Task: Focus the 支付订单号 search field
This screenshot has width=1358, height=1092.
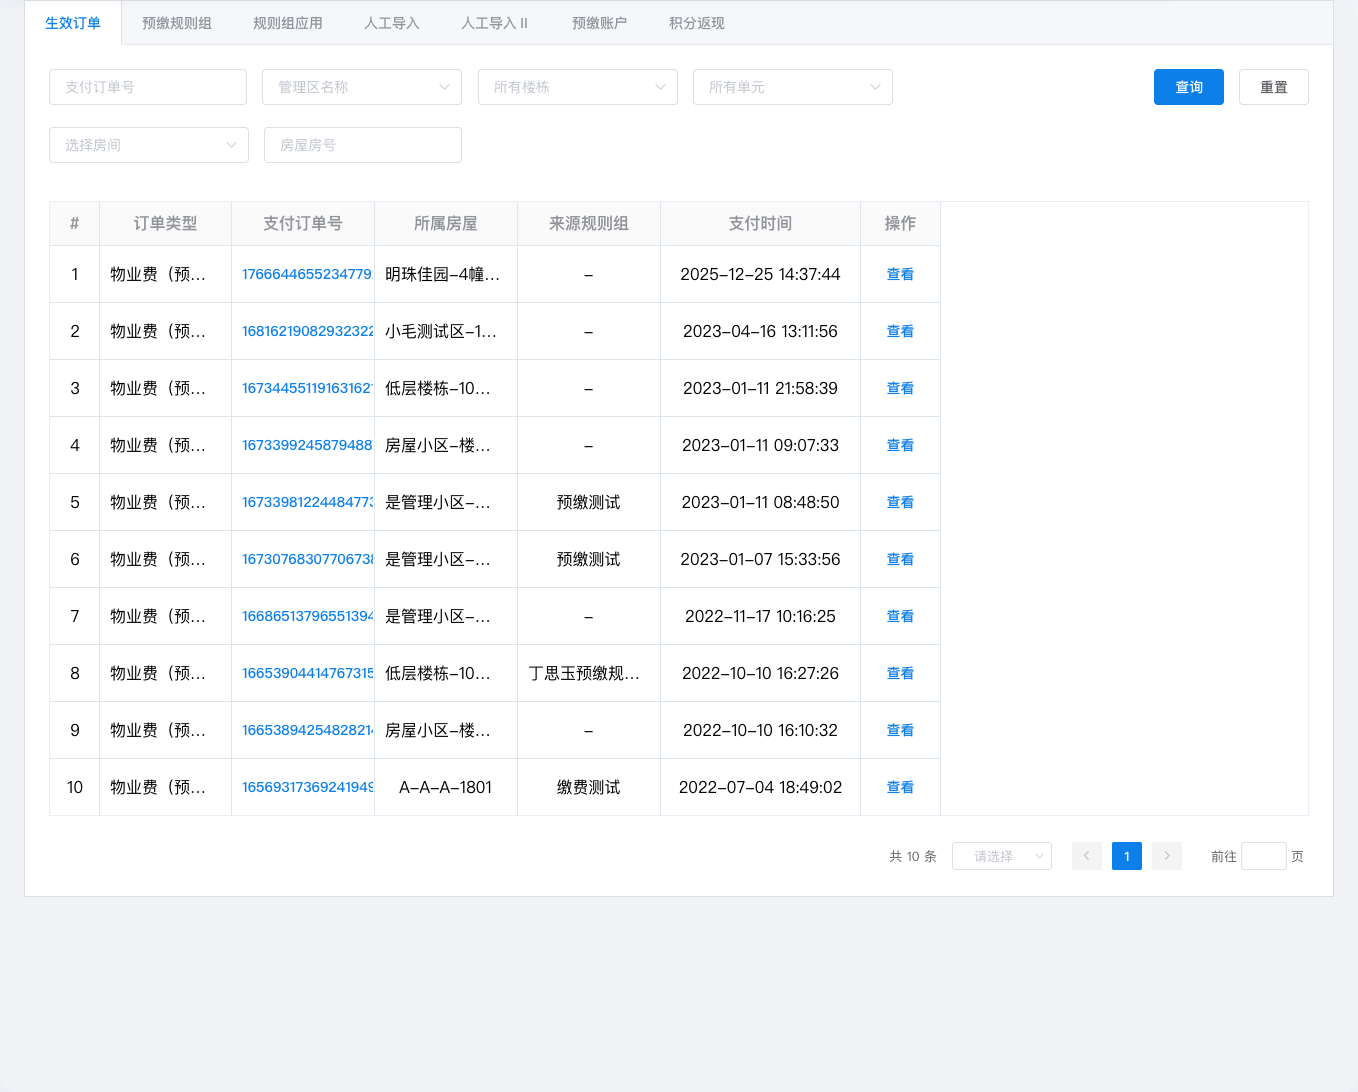Action: pyautogui.click(x=148, y=87)
